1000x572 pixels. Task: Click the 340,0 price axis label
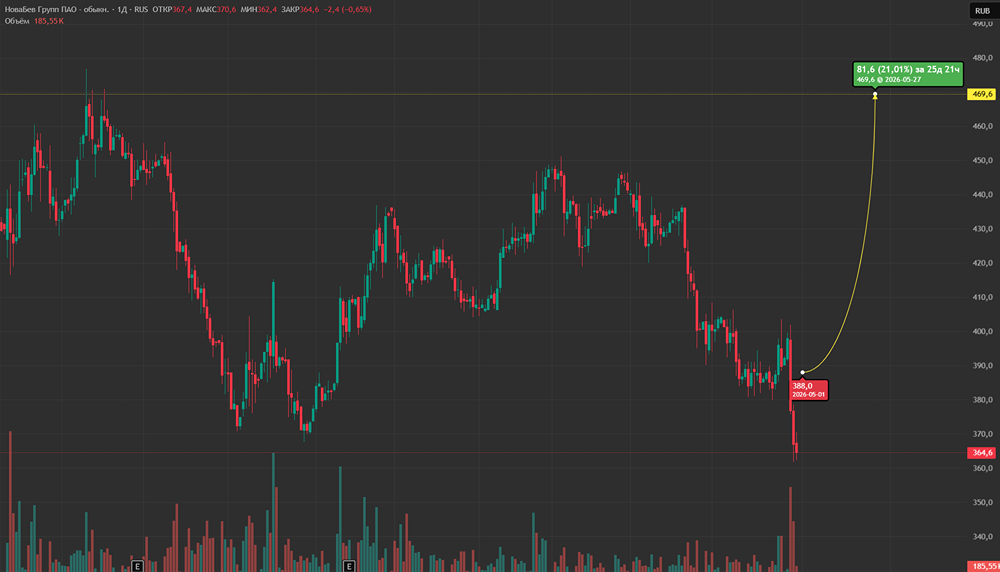tap(982, 537)
